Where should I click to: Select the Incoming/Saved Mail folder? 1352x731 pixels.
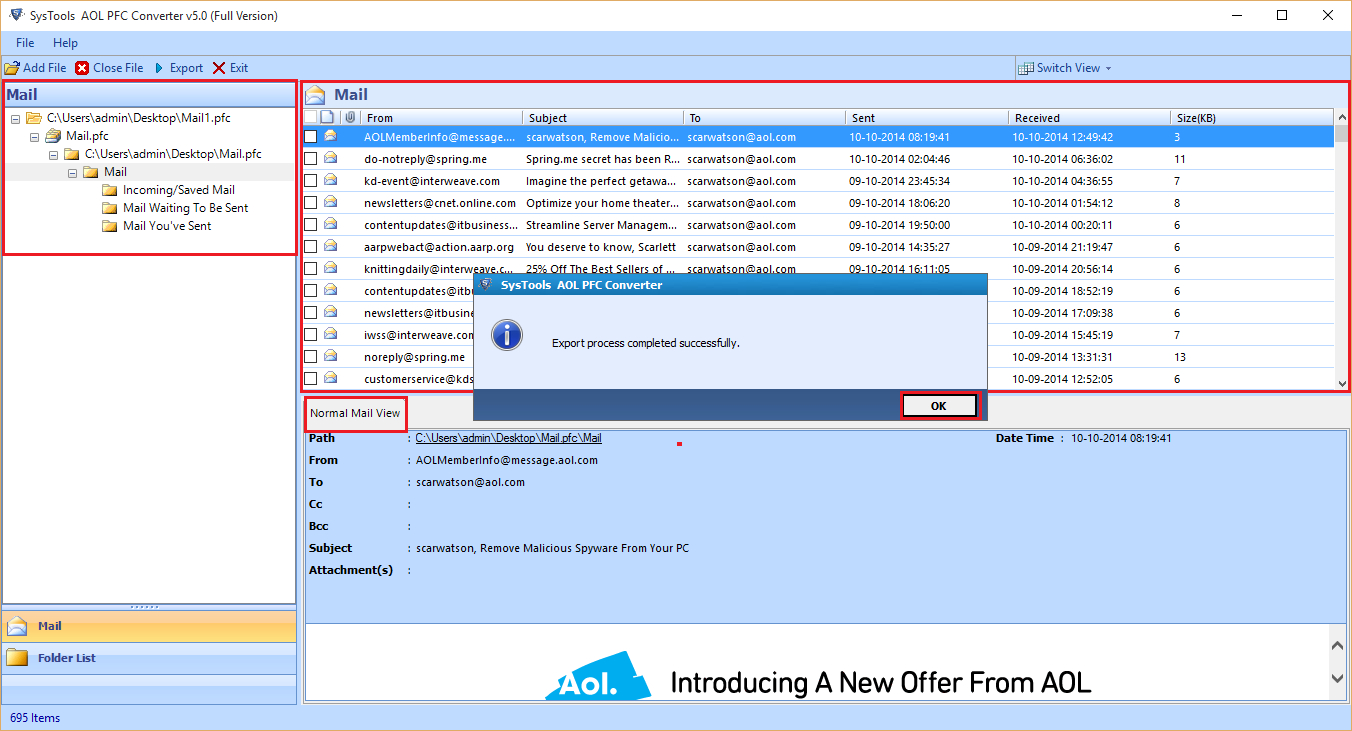(x=179, y=190)
